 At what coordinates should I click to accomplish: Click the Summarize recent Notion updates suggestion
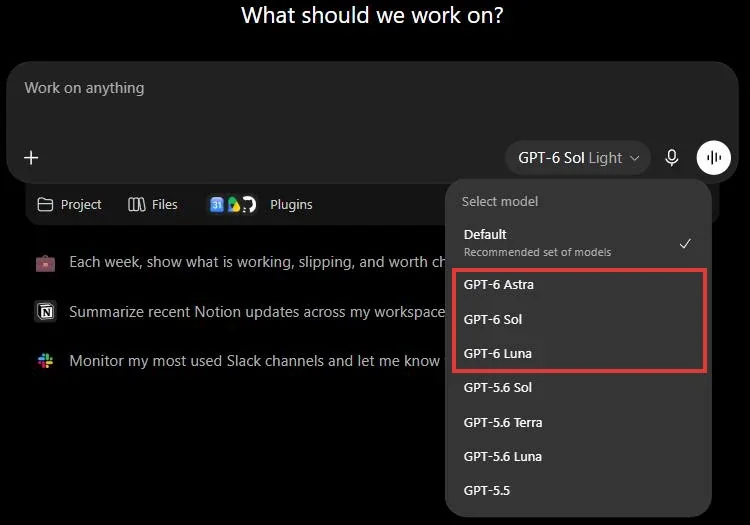point(257,312)
